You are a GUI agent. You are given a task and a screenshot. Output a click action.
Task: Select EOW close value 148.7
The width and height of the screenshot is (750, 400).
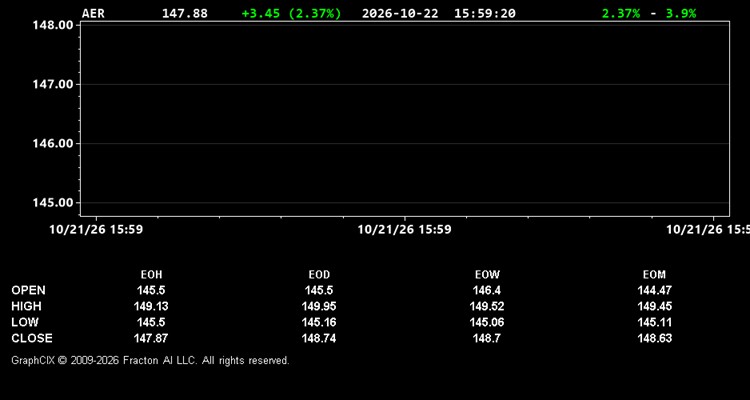[487, 338]
